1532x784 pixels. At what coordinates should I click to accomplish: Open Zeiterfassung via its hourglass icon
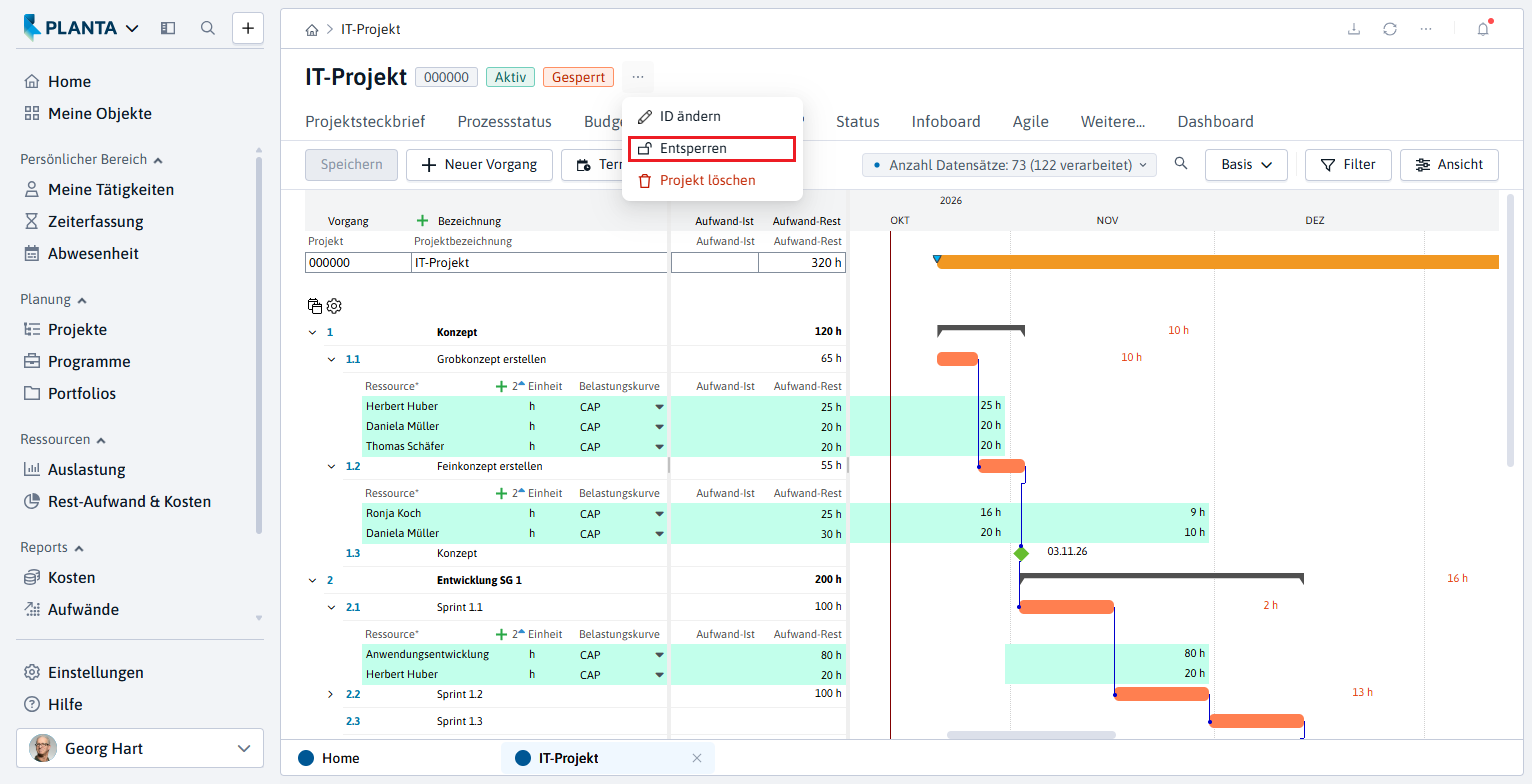[32, 222]
